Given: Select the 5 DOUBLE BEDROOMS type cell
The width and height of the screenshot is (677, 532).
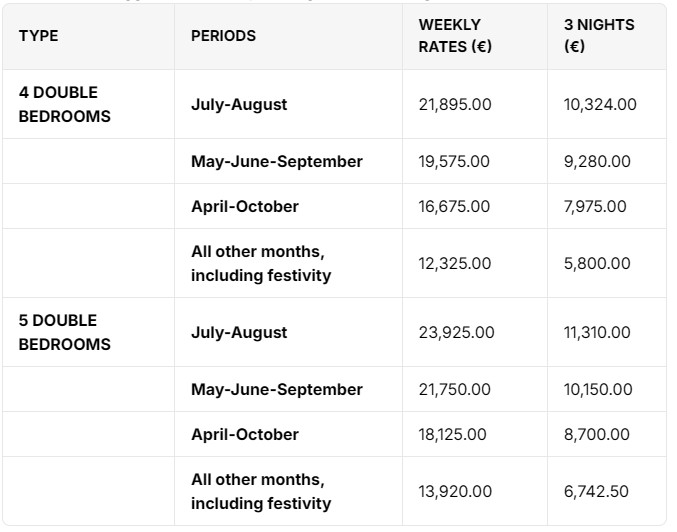Looking at the screenshot, I should click(x=65, y=332).
